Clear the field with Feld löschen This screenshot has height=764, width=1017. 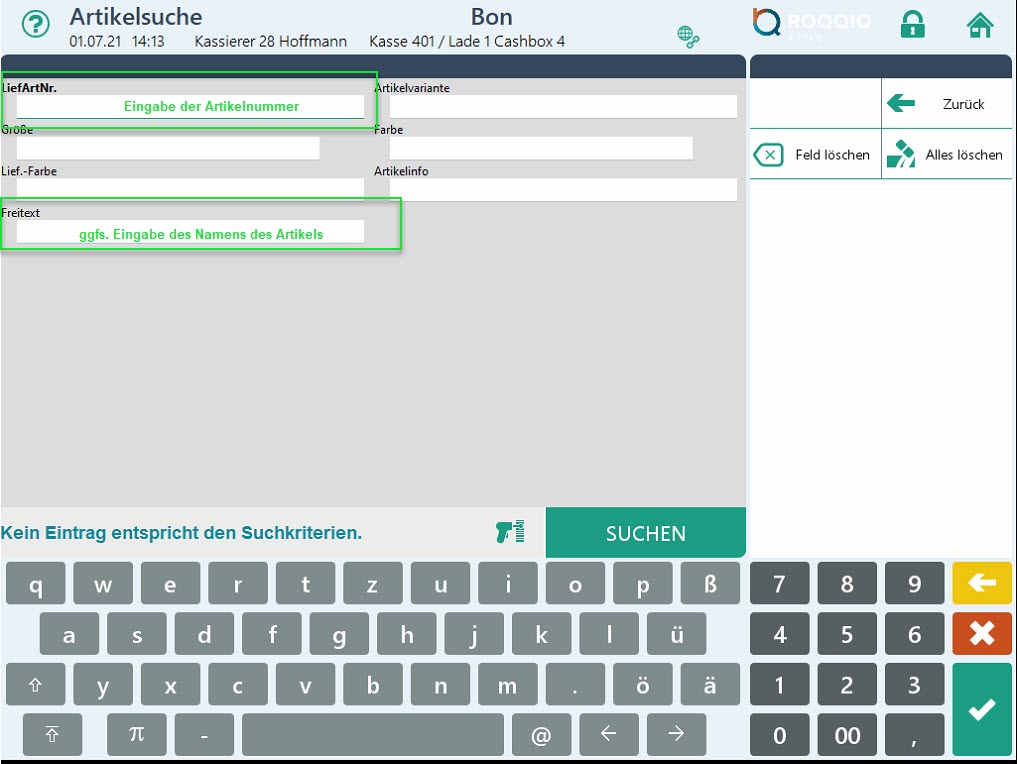pyautogui.click(x=815, y=155)
